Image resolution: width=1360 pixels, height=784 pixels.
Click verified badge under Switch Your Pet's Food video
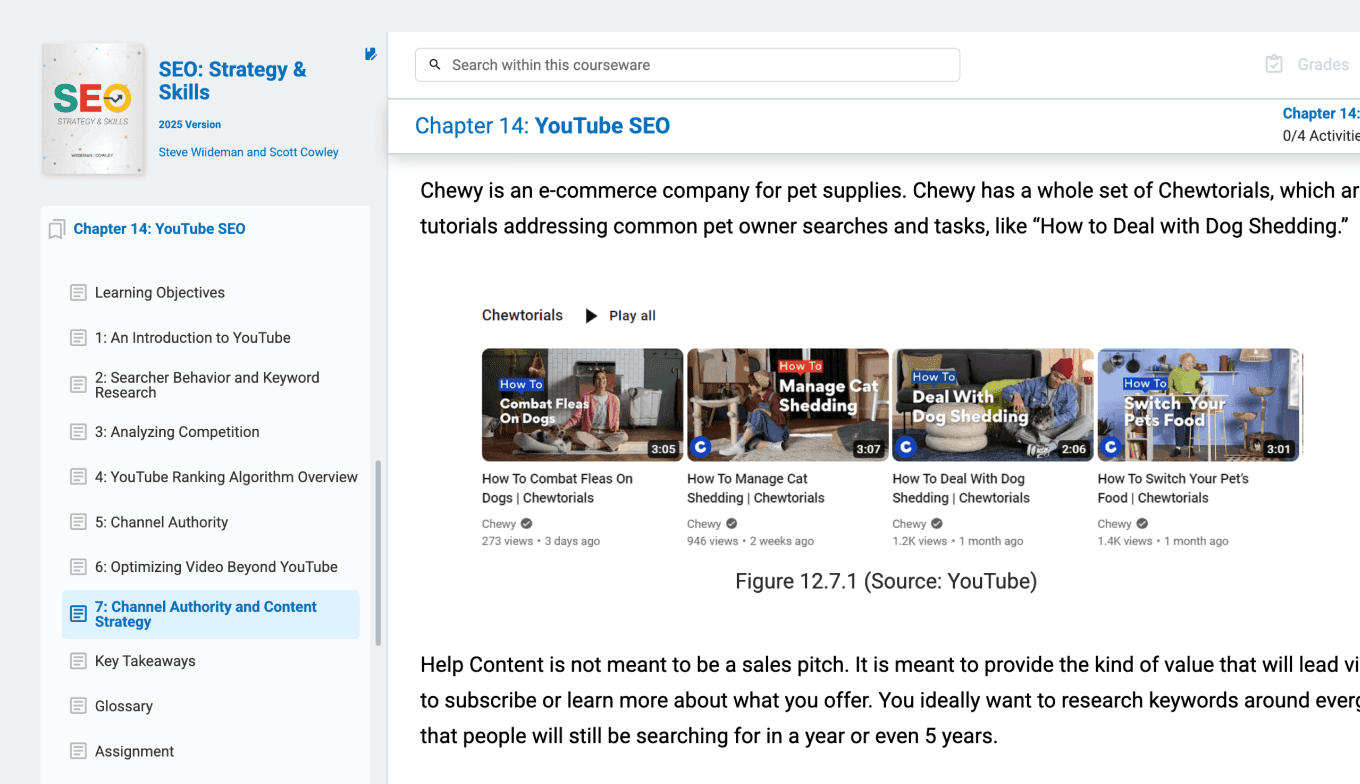(1142, 524)
